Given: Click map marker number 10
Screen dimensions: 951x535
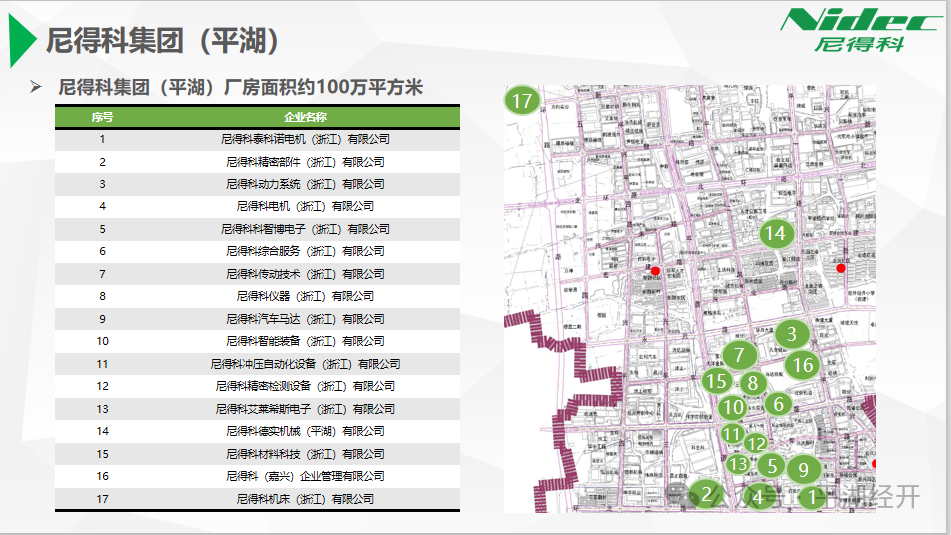Looking at the screenshot, I should (733, 406).
